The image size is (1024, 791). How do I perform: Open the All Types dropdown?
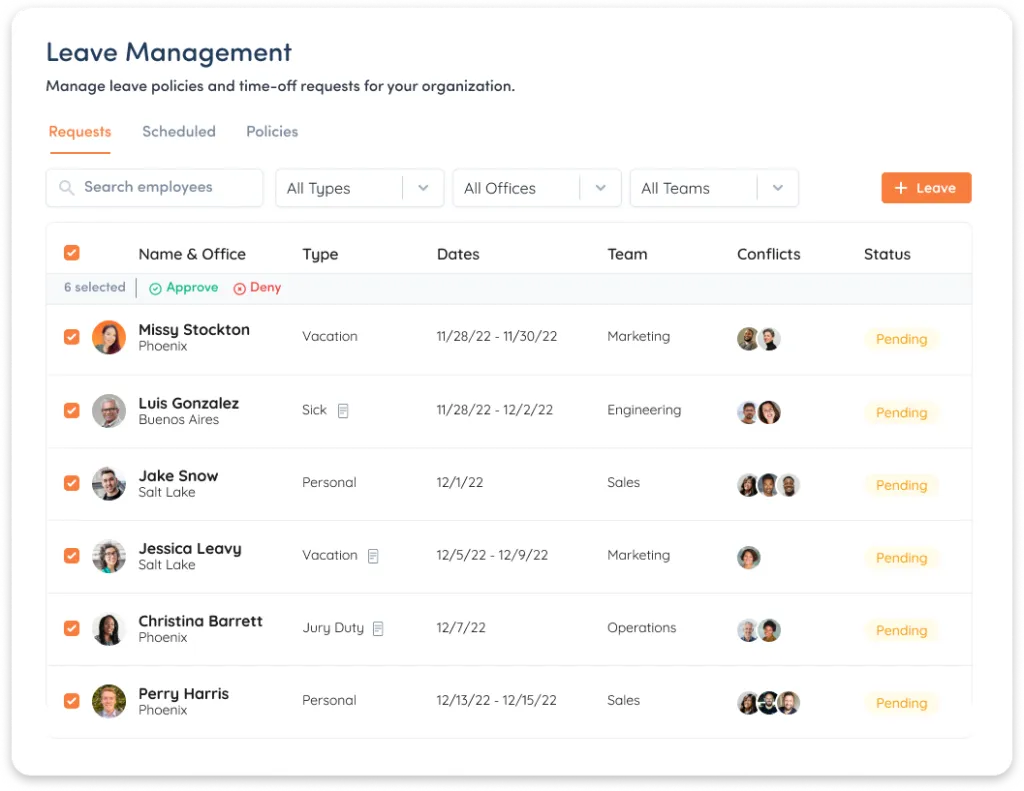point(359,188)
